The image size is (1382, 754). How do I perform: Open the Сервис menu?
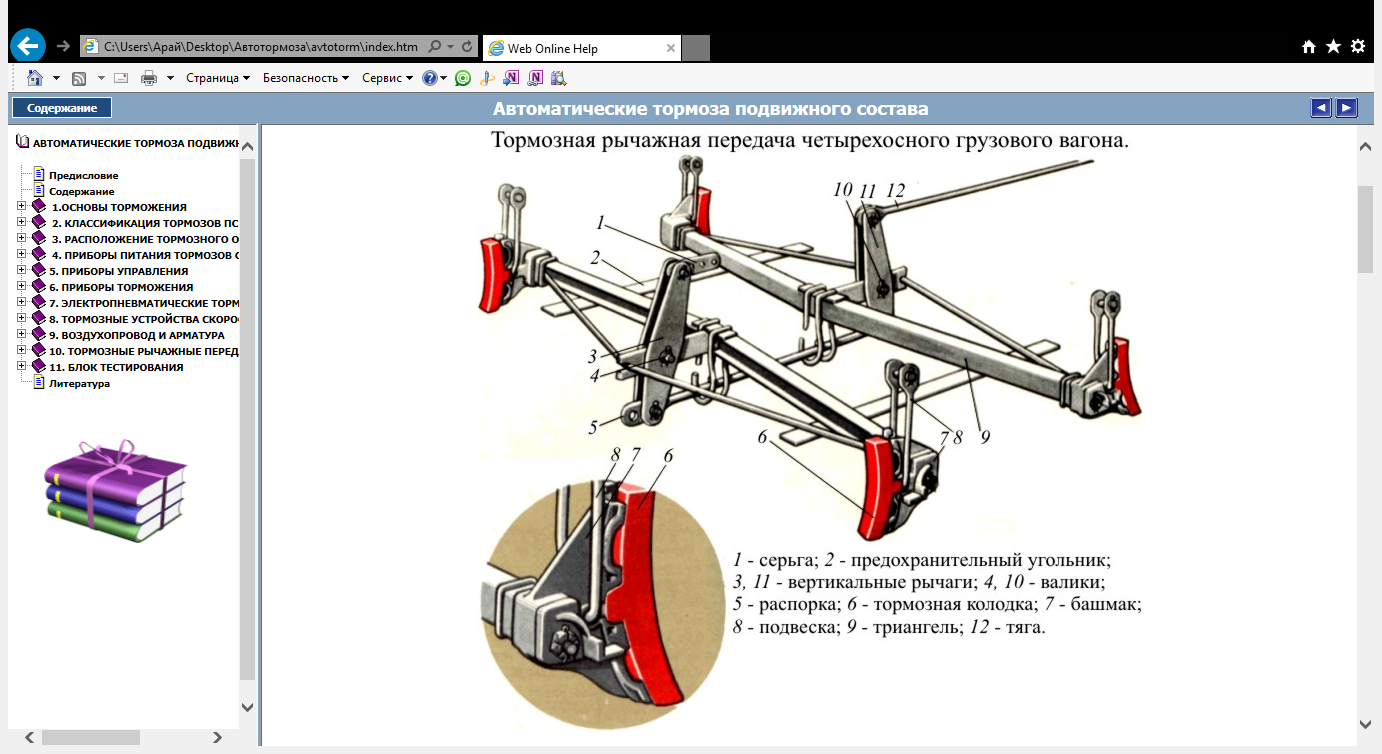(387, 78)
